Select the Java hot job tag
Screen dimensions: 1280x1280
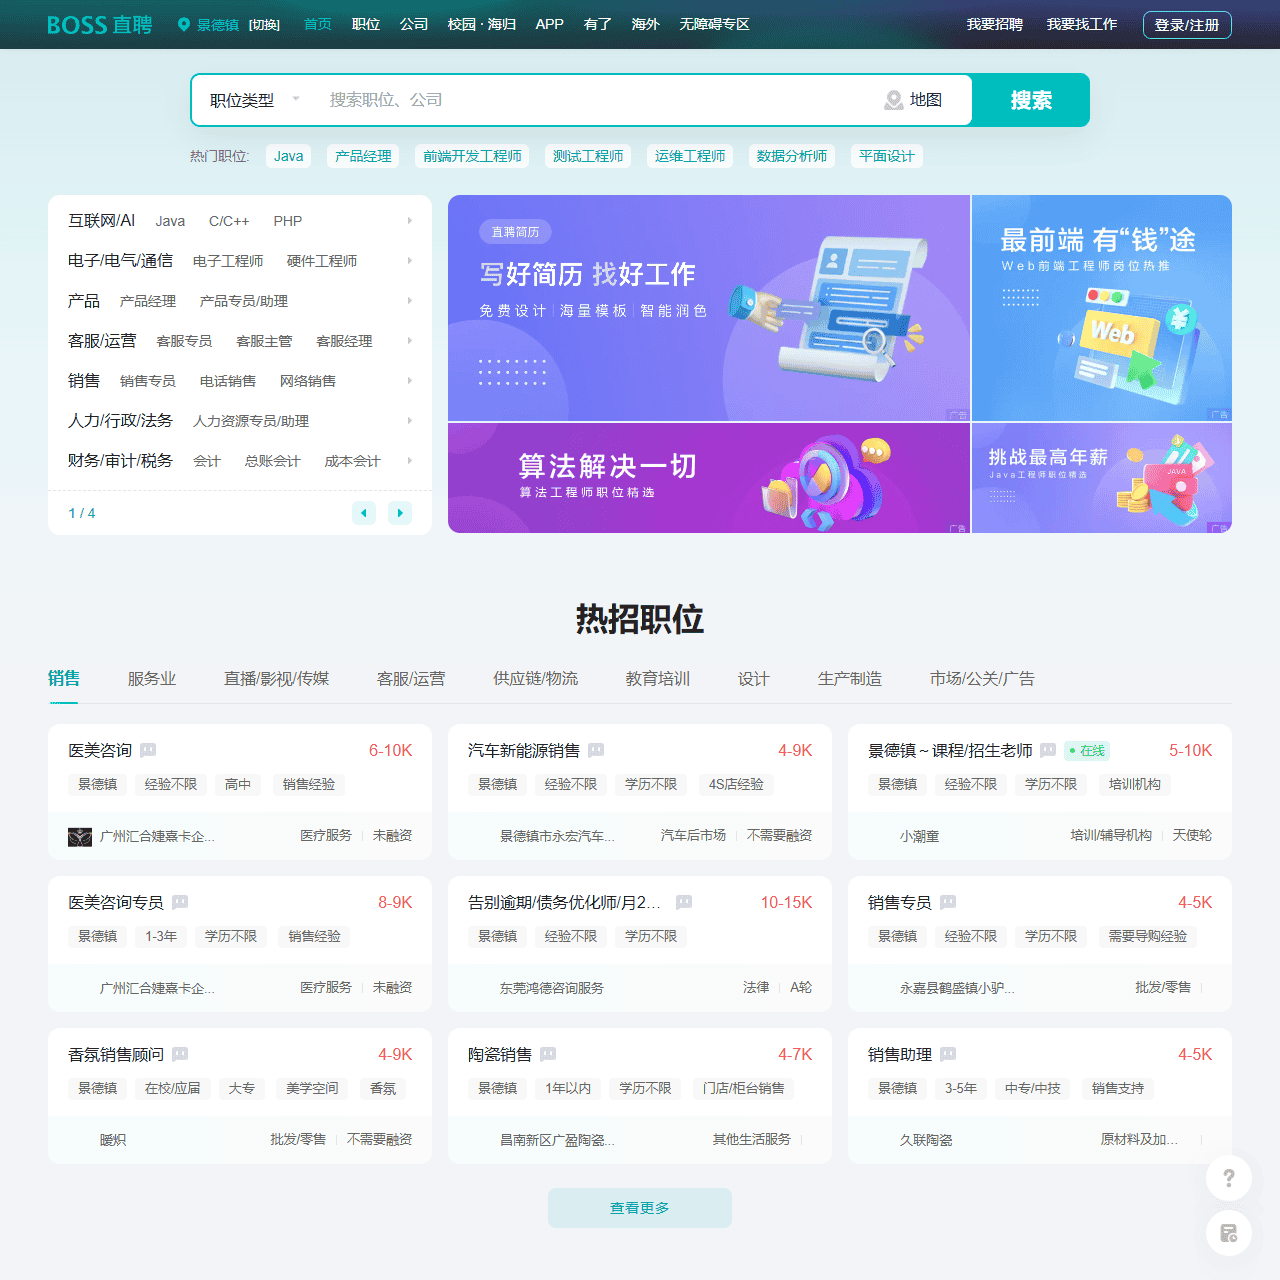pyautogui.click(x=288, y=156)
